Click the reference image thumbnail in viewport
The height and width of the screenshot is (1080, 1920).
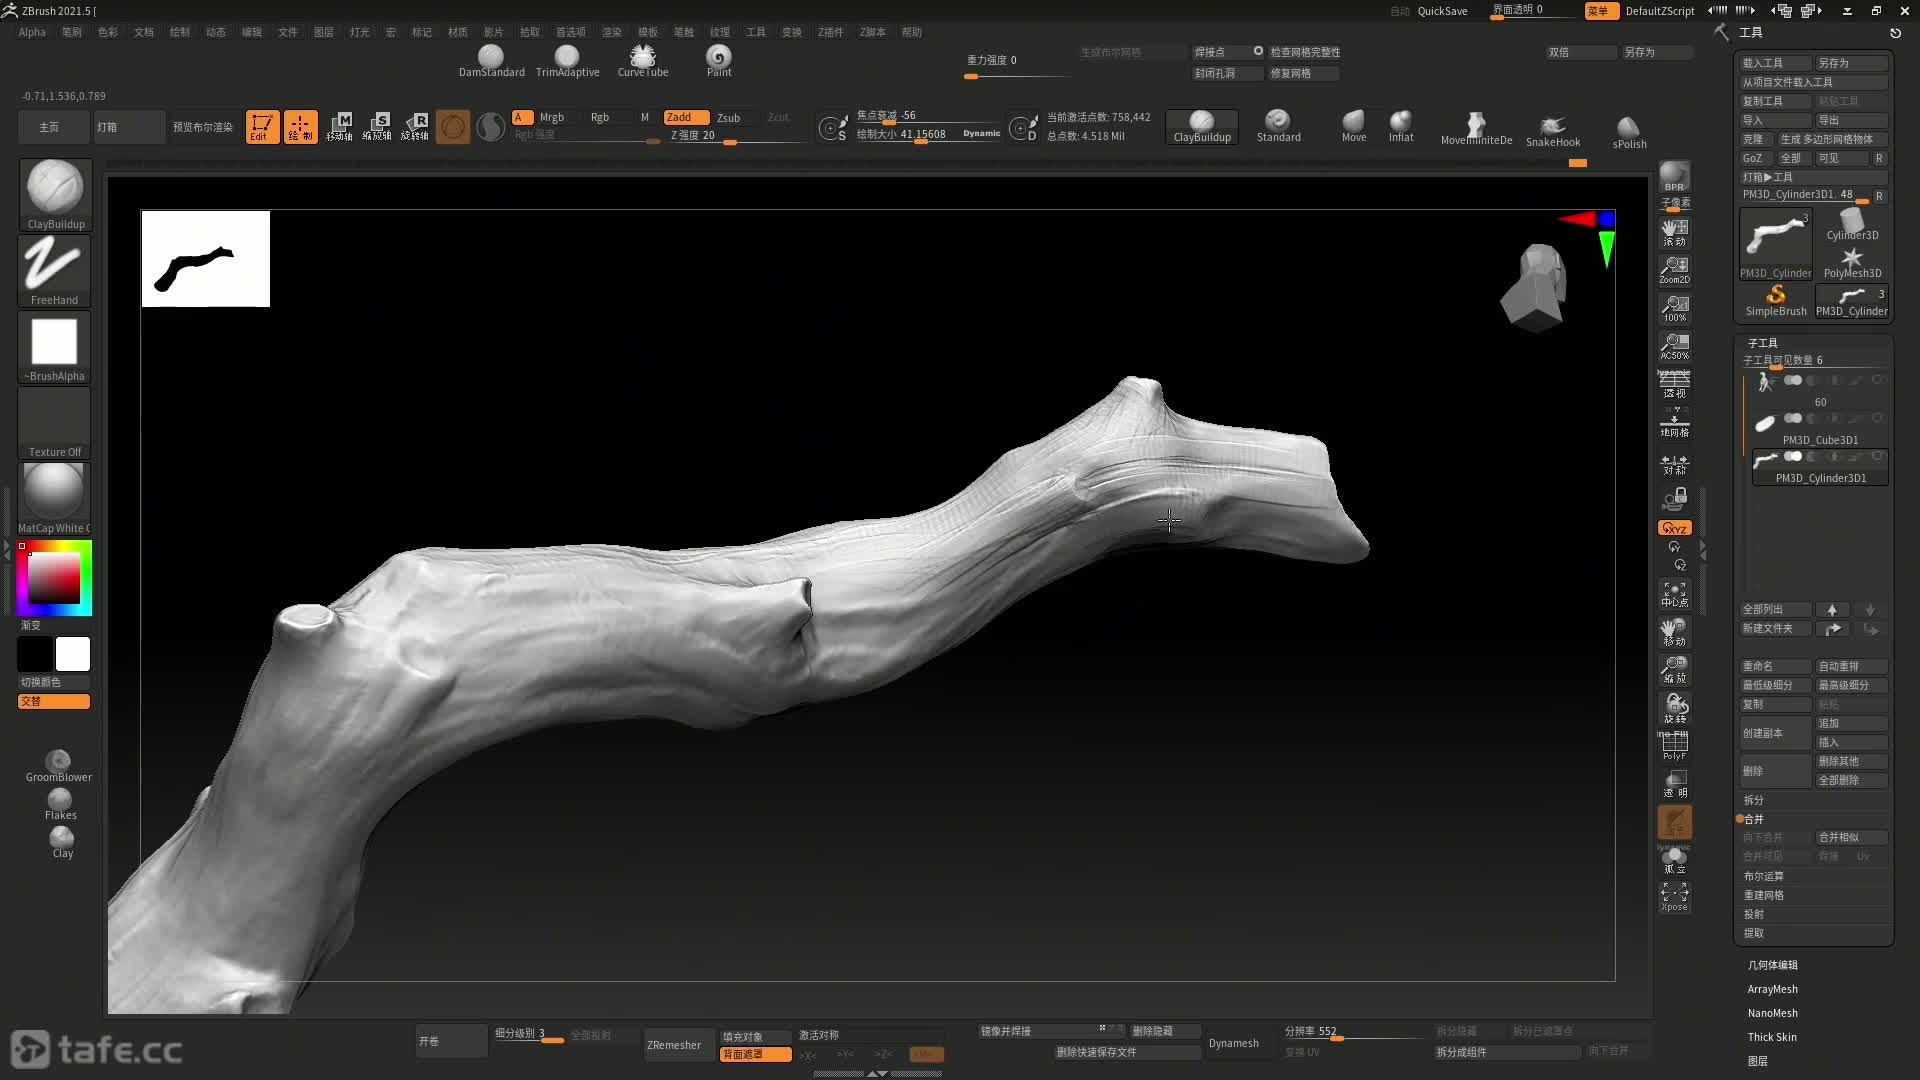pos(205,258)
